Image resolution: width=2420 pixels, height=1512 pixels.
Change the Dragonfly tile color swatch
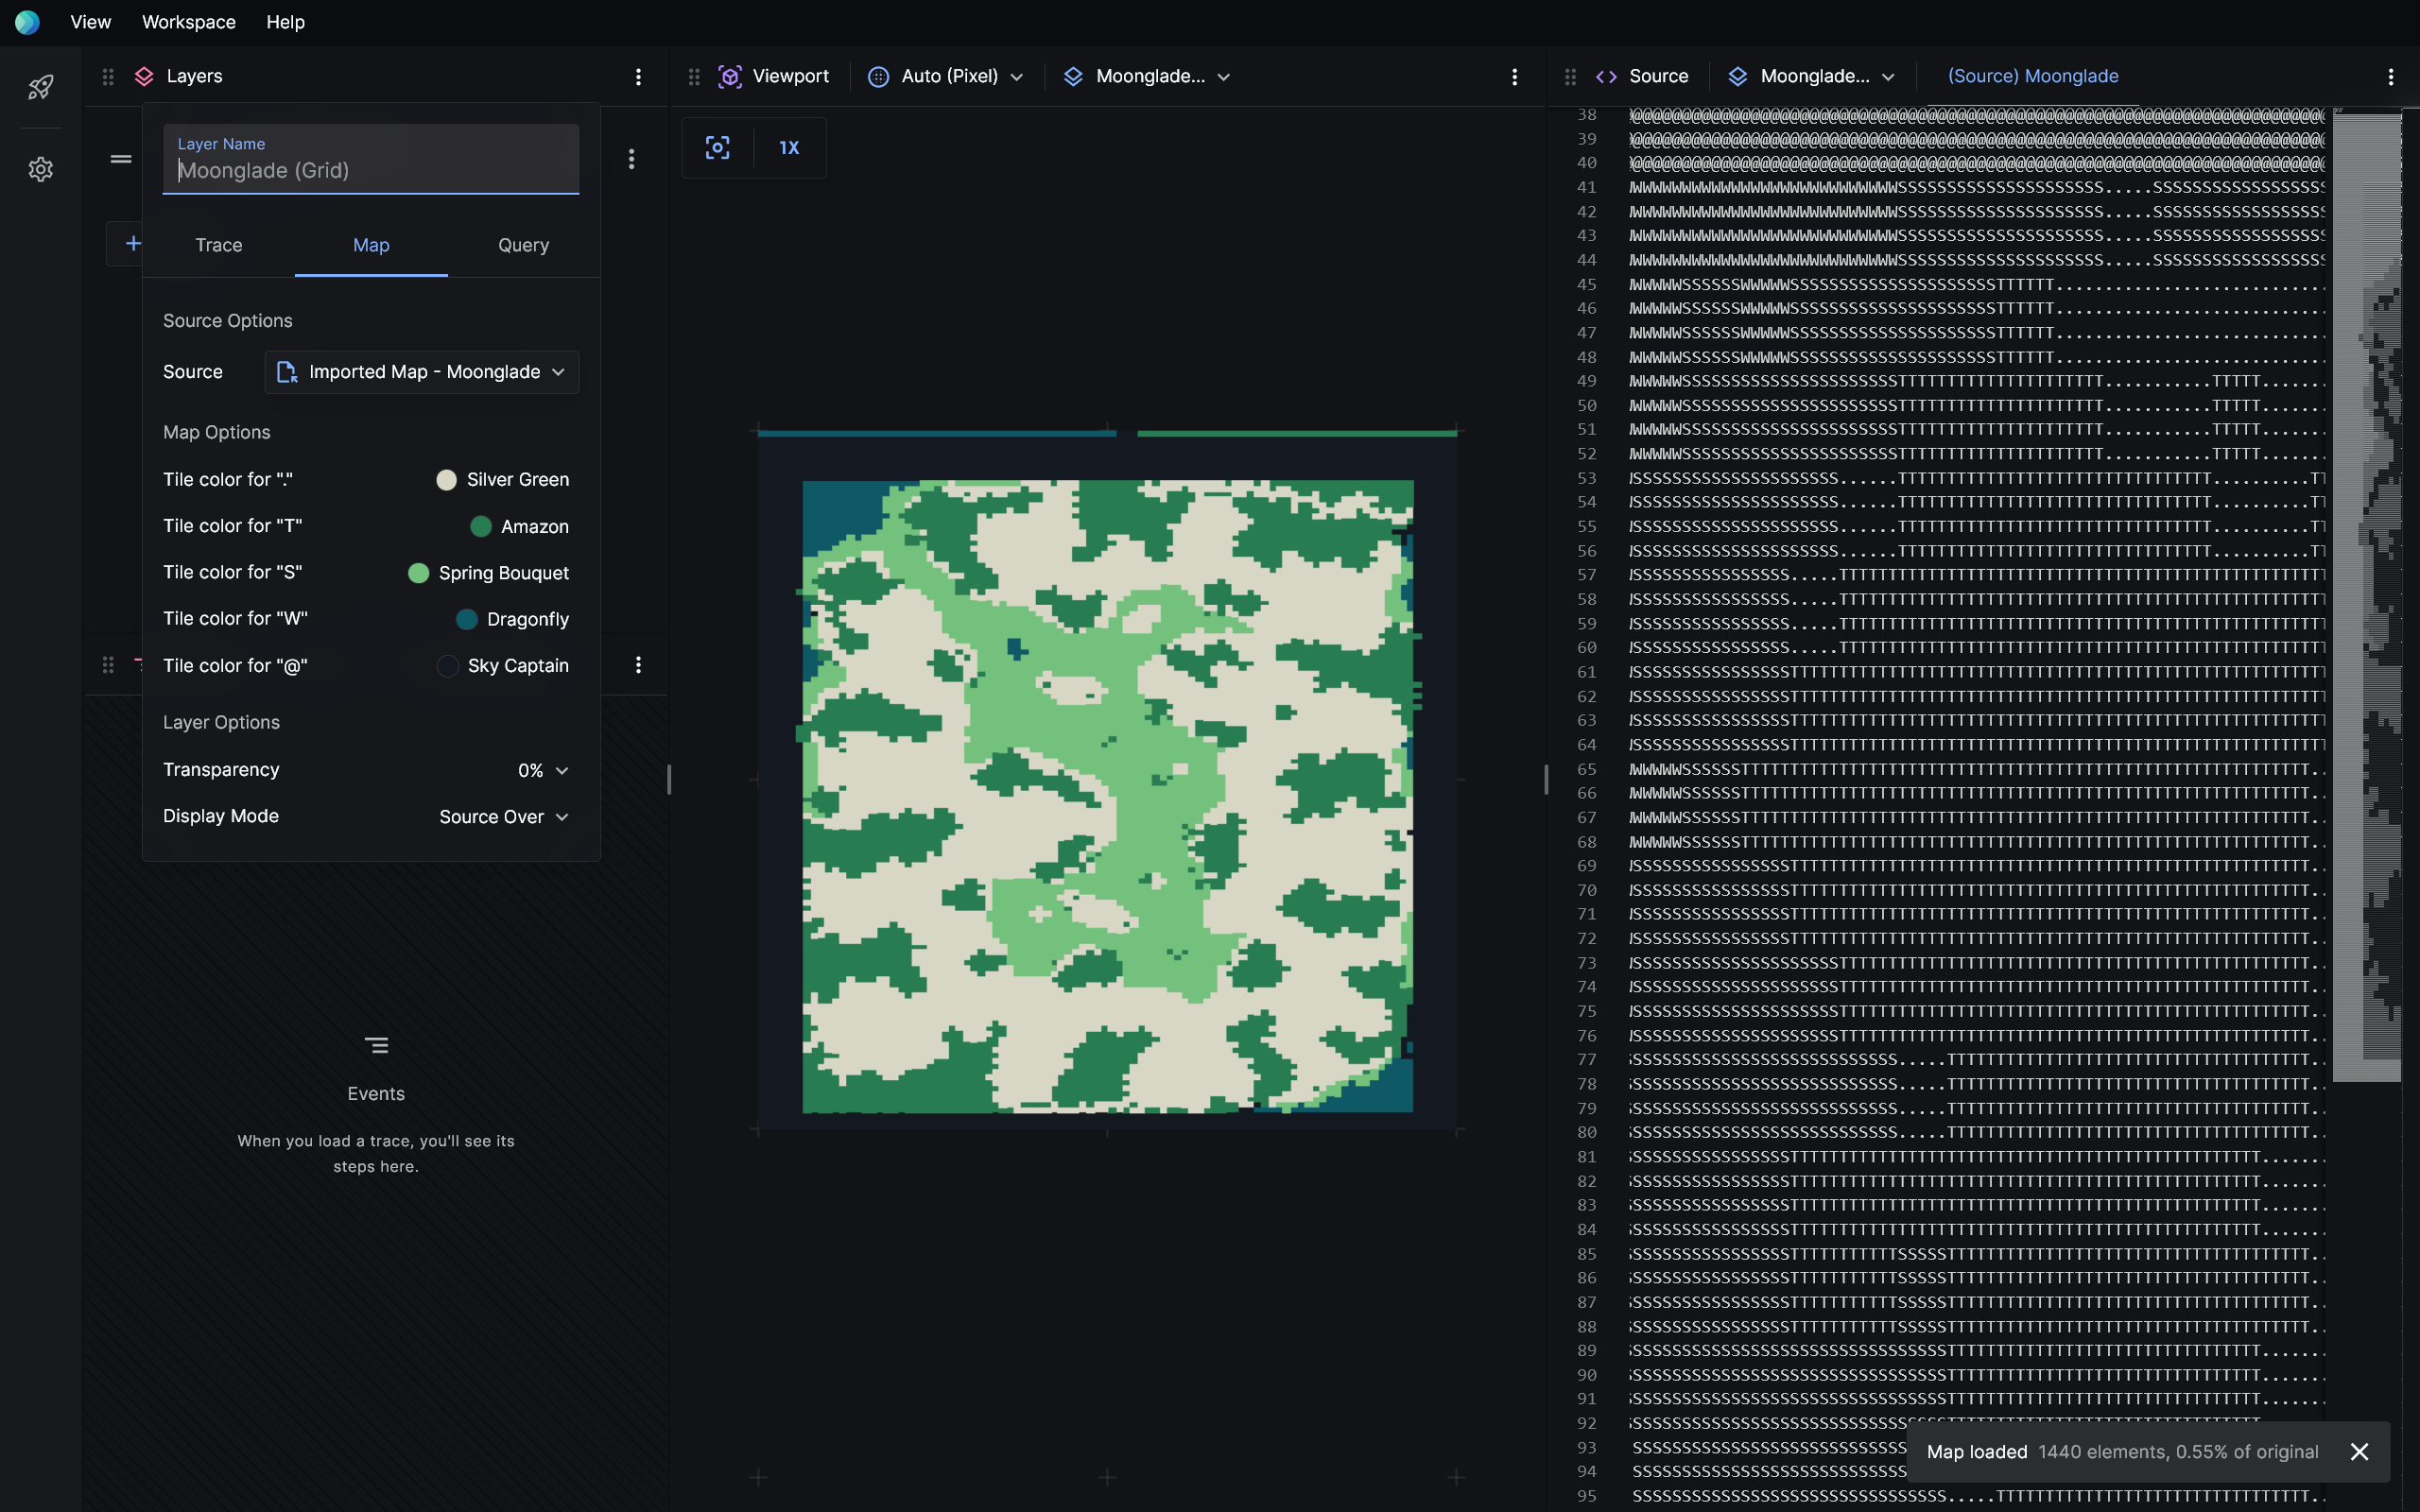tap(467, 620)
